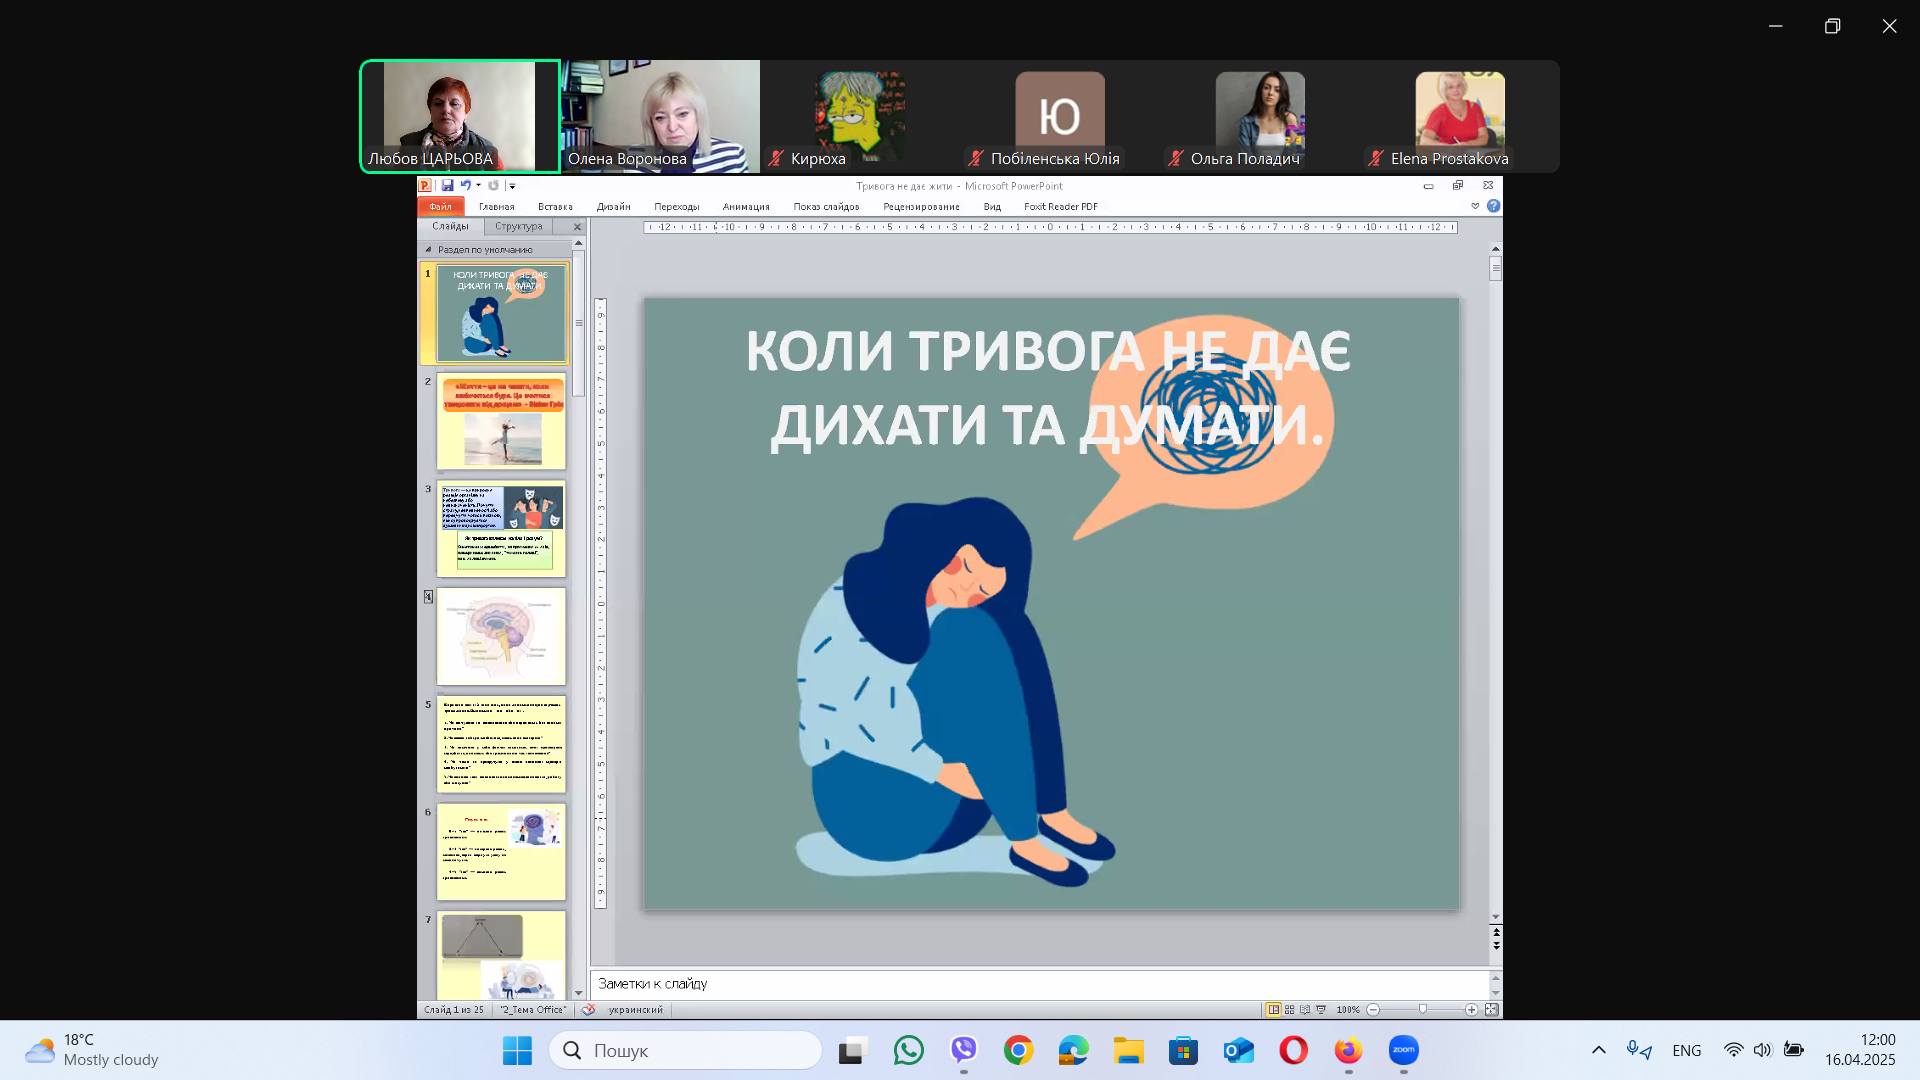Open the Файл backstage button

[440, 207]
